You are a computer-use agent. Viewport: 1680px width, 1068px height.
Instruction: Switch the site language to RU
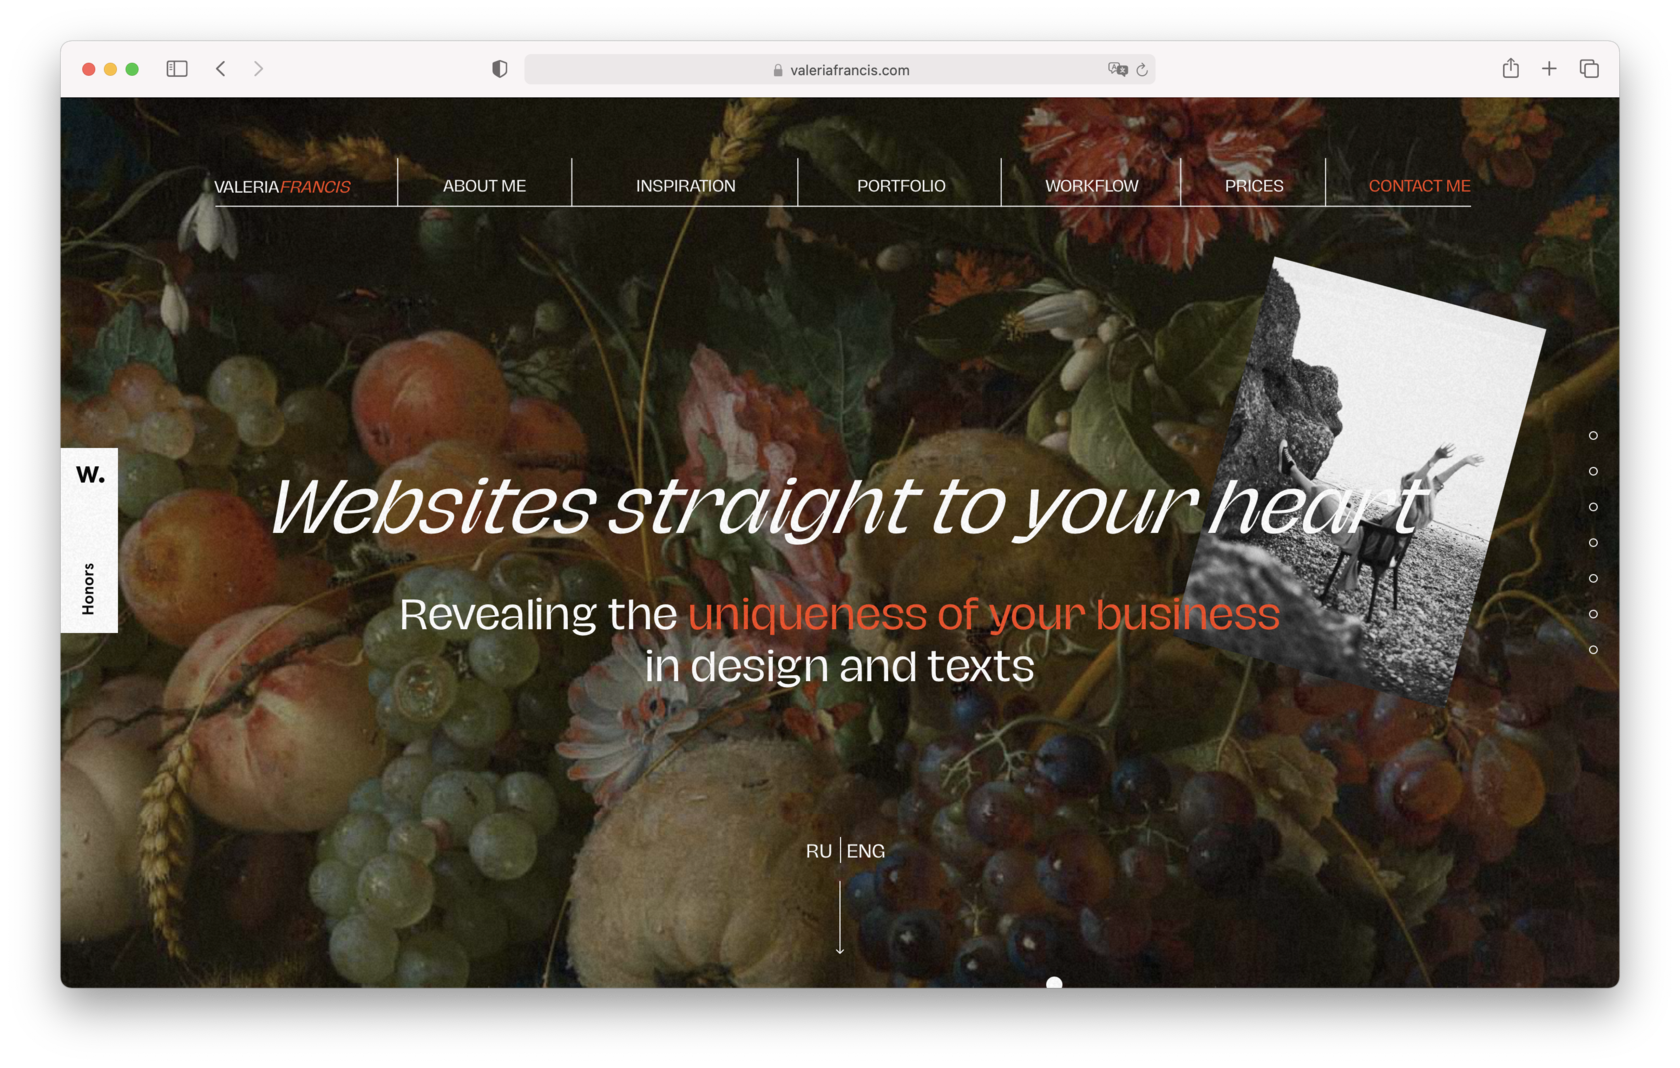[x=818, y=851]
